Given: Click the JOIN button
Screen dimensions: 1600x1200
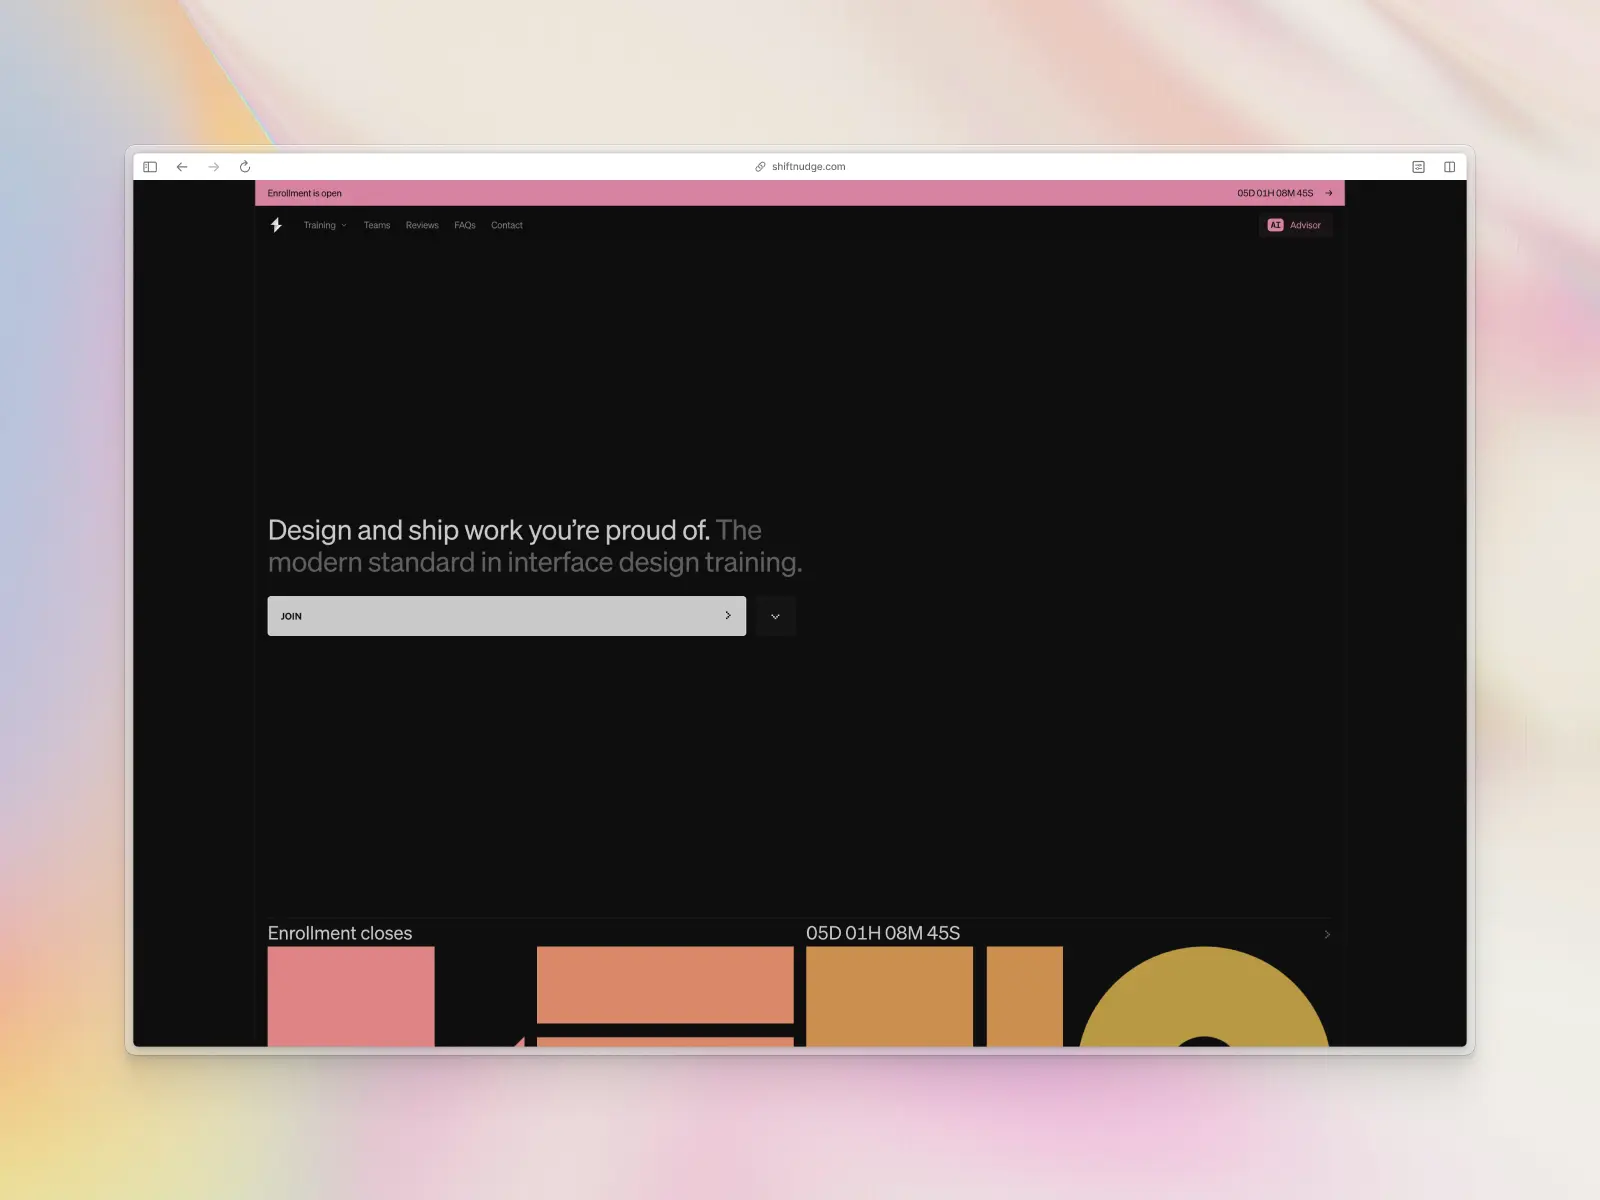Looking at the screenshot, I should pos(507,616).
